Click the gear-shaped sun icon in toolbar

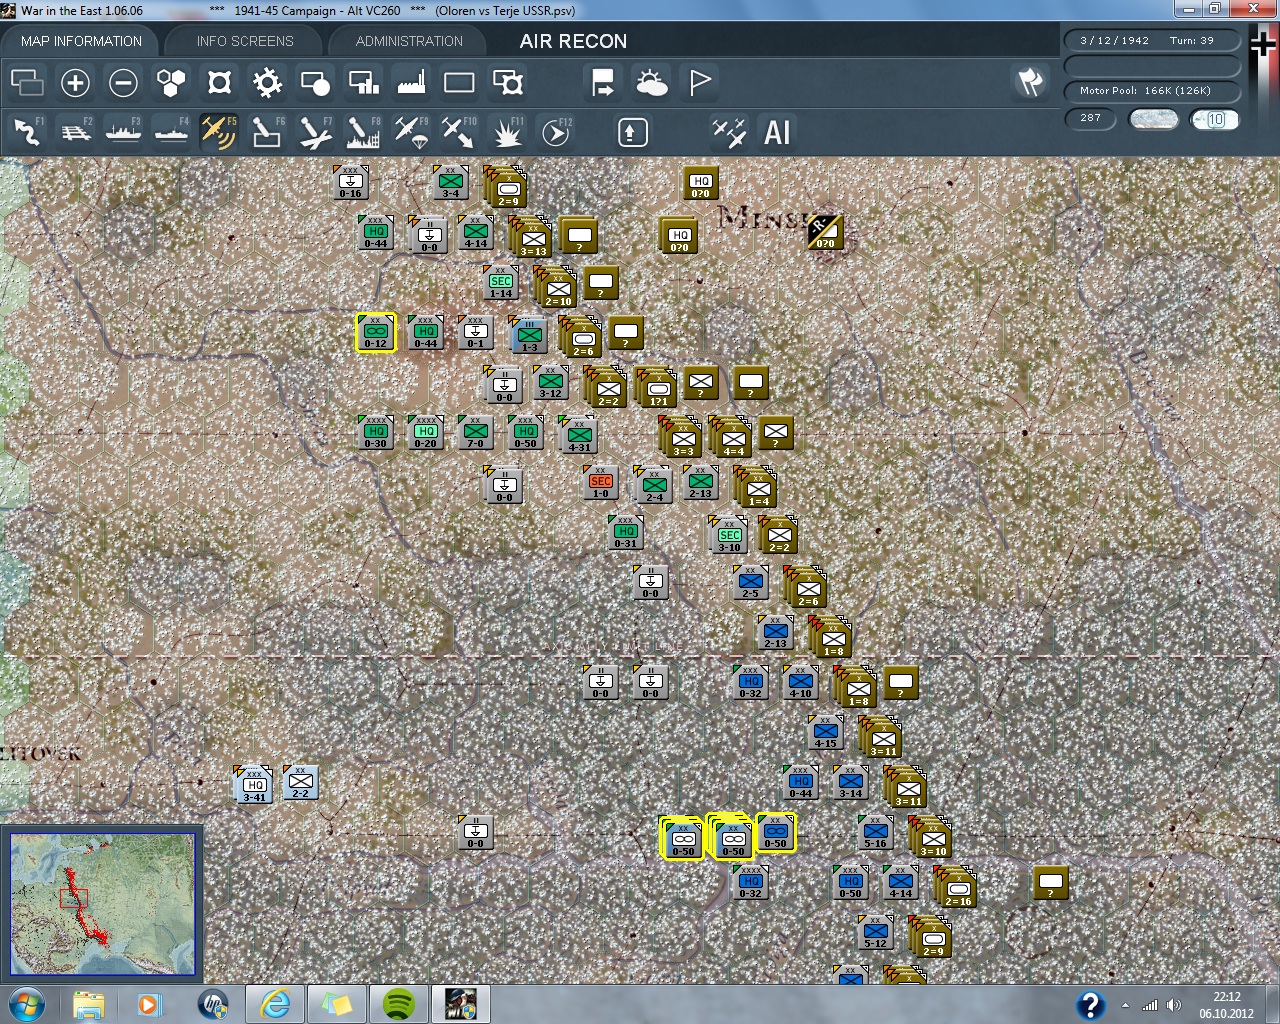coord(267,83)
